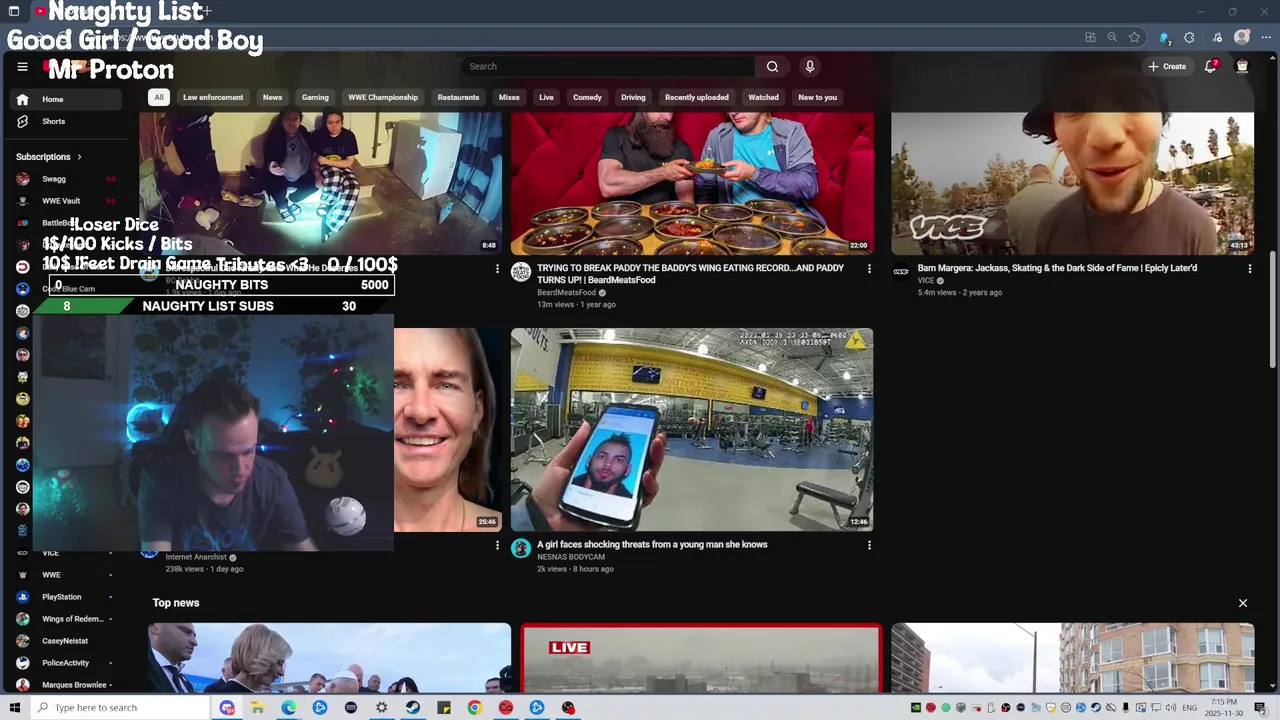
Task: Open the CaseyNeistat subscription channel
Action: point(66,641)
